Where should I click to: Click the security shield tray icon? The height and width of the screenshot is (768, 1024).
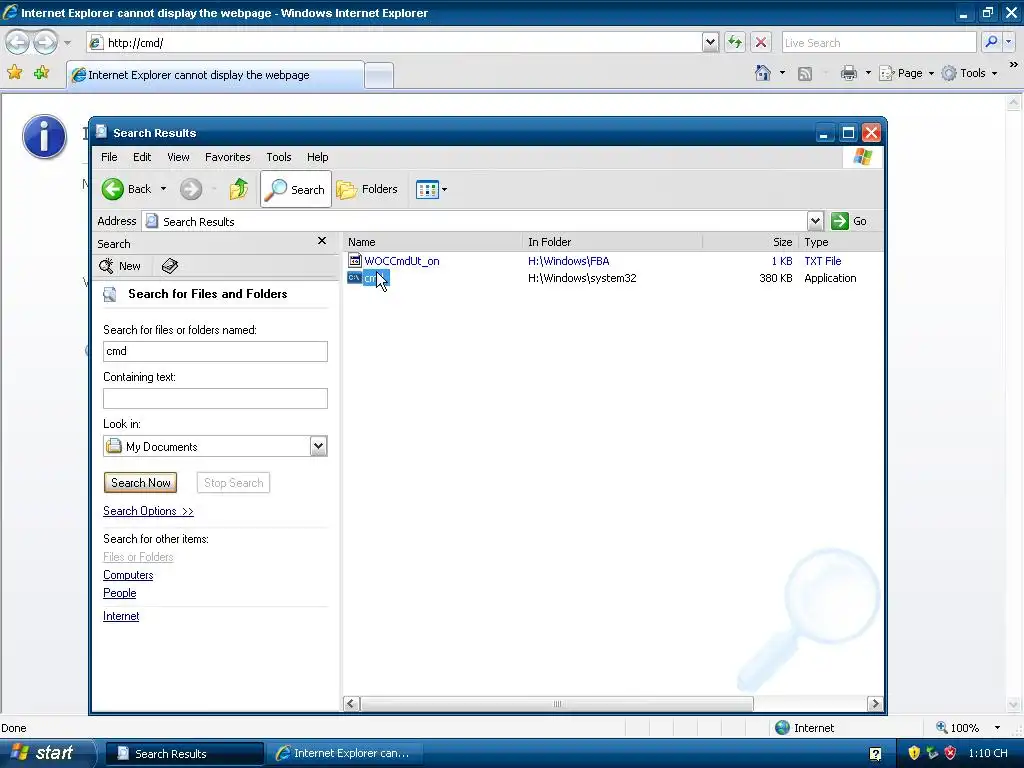tap(914, 753)
